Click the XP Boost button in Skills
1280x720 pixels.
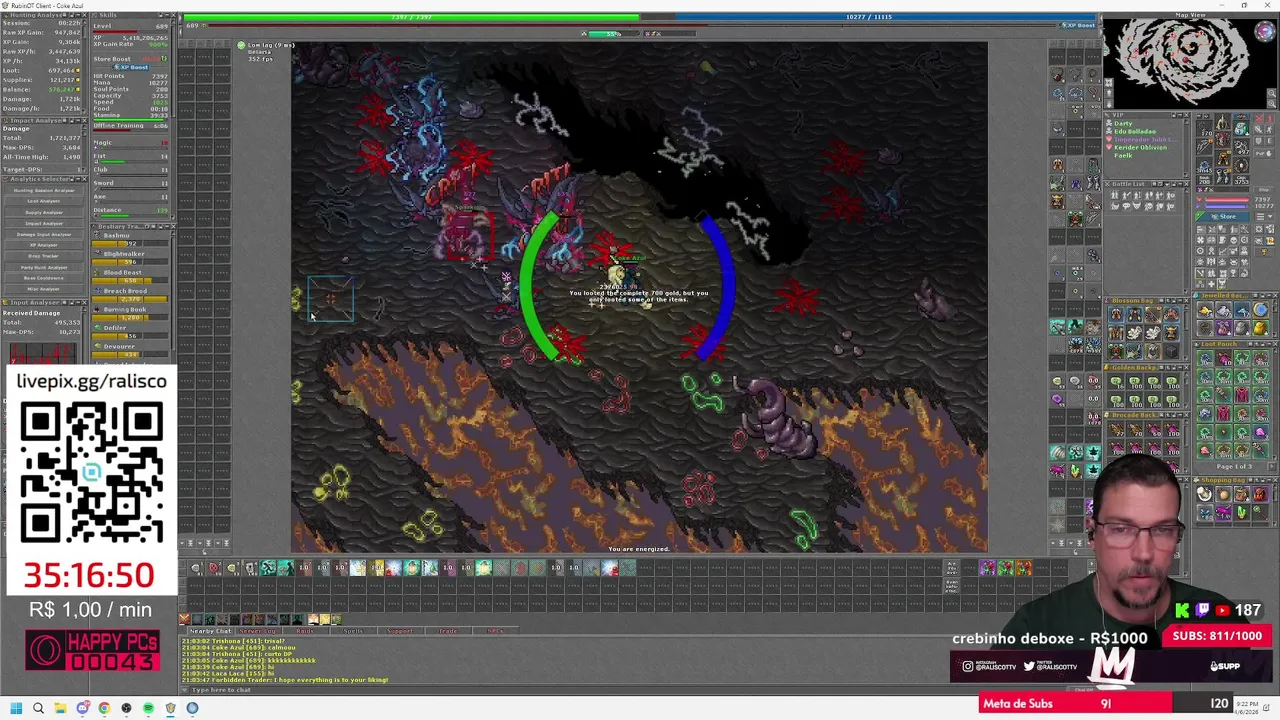[x=131, y=67]
